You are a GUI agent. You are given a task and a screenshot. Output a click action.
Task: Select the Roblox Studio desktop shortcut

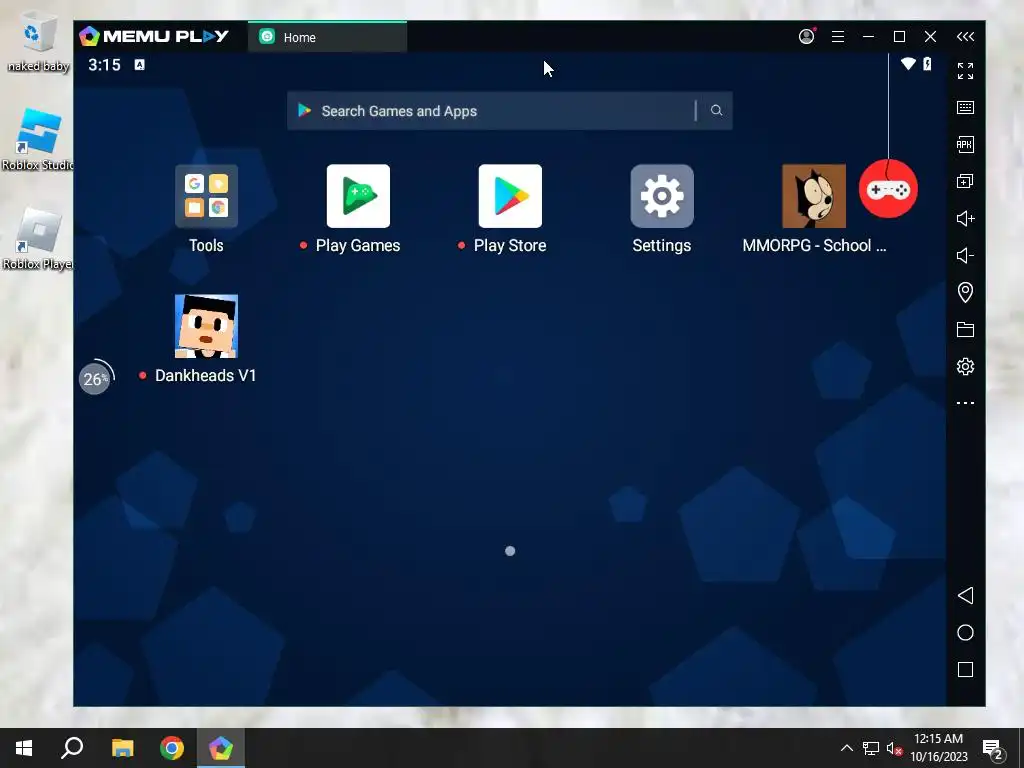click(37, 139)
